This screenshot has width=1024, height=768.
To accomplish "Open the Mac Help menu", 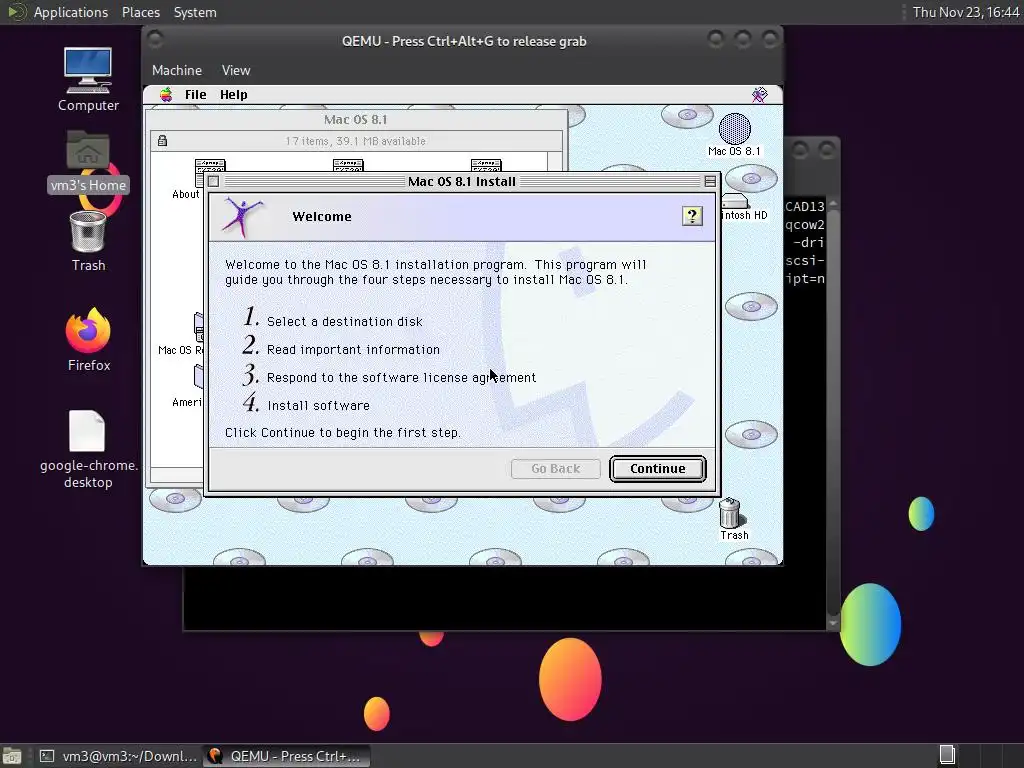I will coord(233,95).
